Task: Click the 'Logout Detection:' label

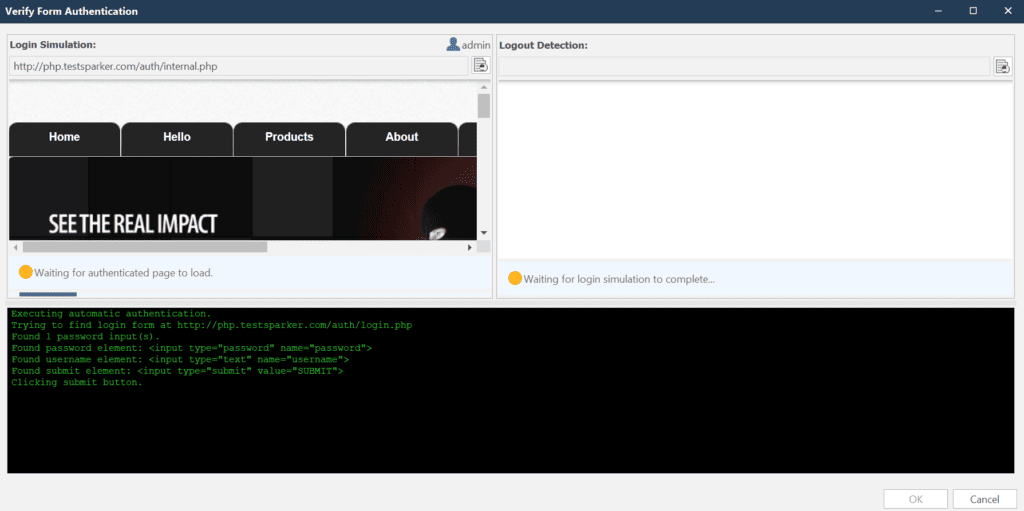Action: 543,45
